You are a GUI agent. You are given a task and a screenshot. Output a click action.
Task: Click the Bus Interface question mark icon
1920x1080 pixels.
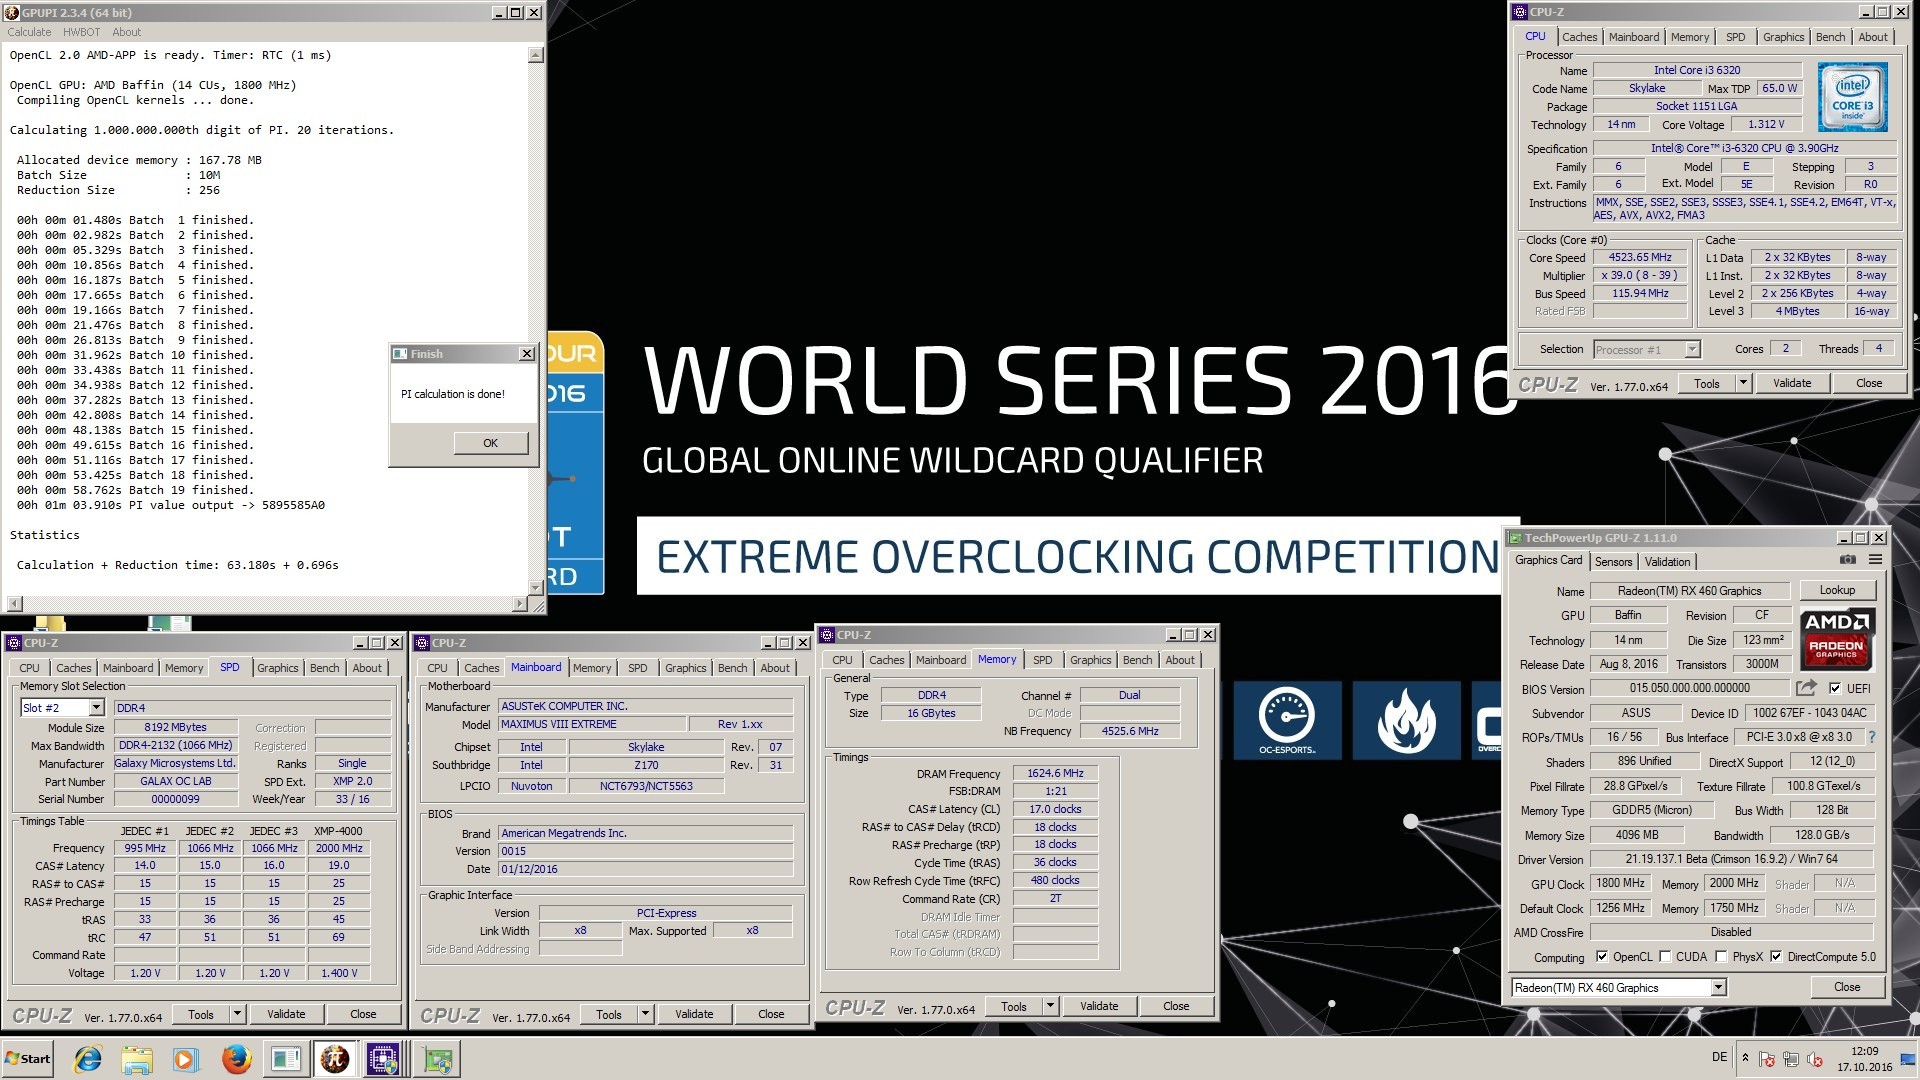[1871, 737]
